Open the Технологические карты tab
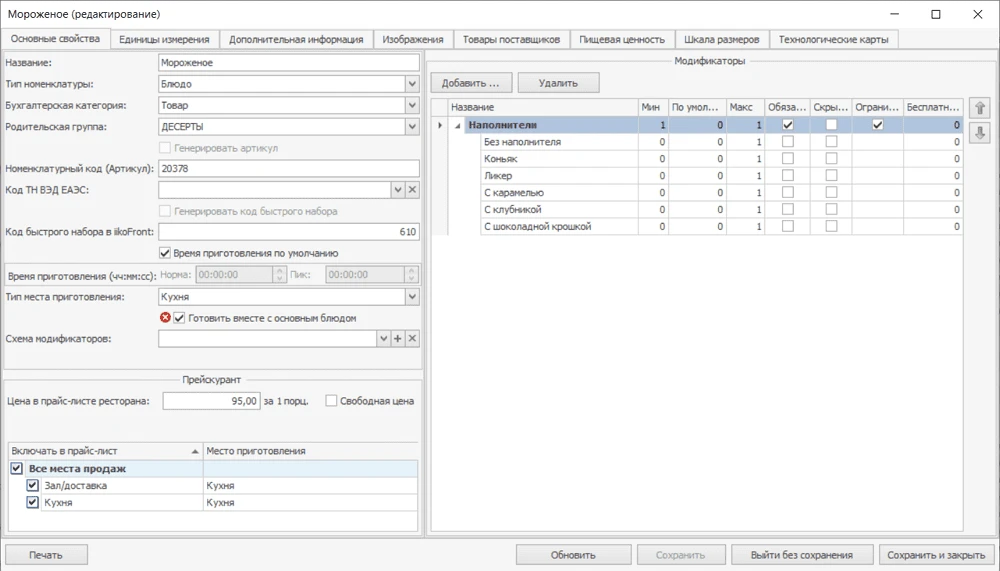The width and height of the screenshot is (1000, 571). pos(833,39)
